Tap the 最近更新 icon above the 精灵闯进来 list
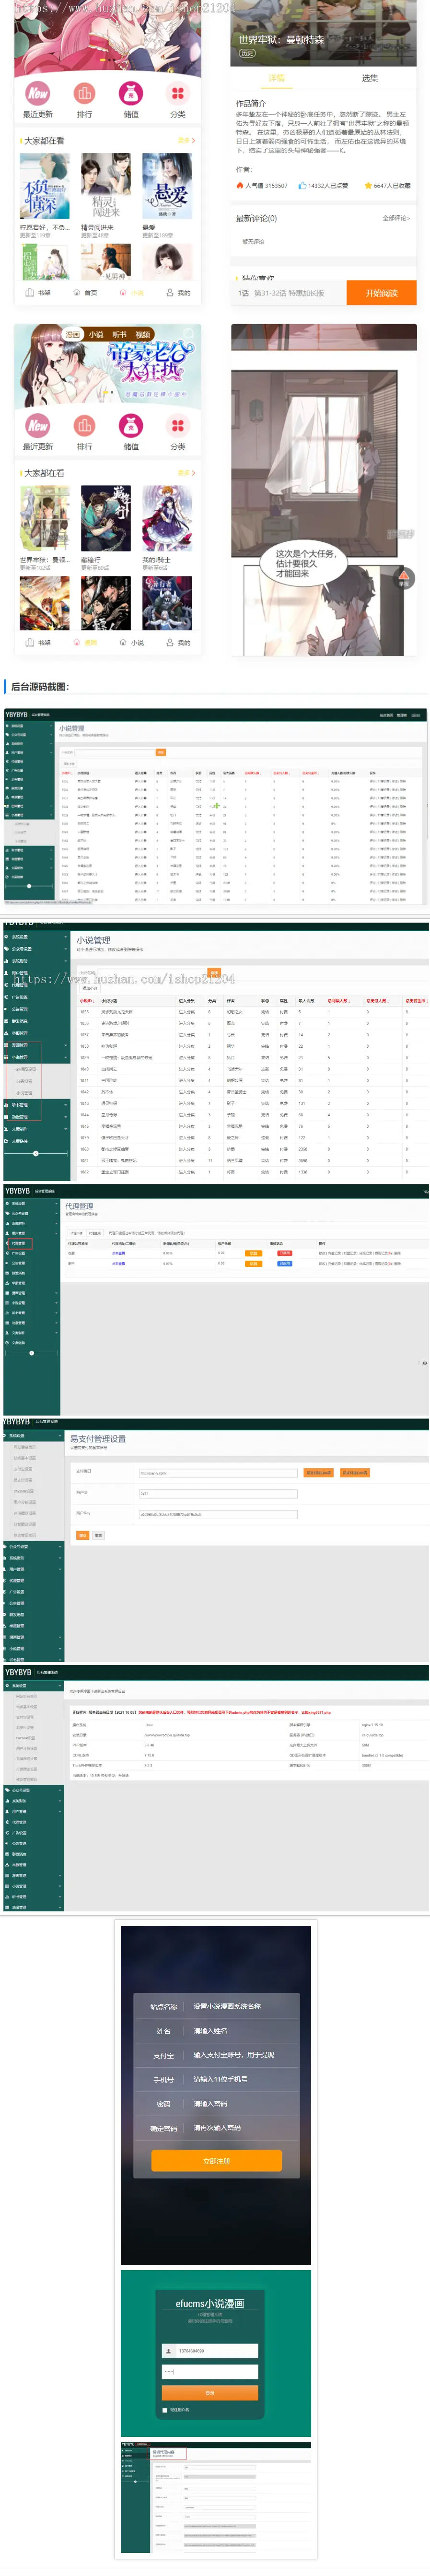The width and height of the screenshot is (430, 2576). point(38,93)
